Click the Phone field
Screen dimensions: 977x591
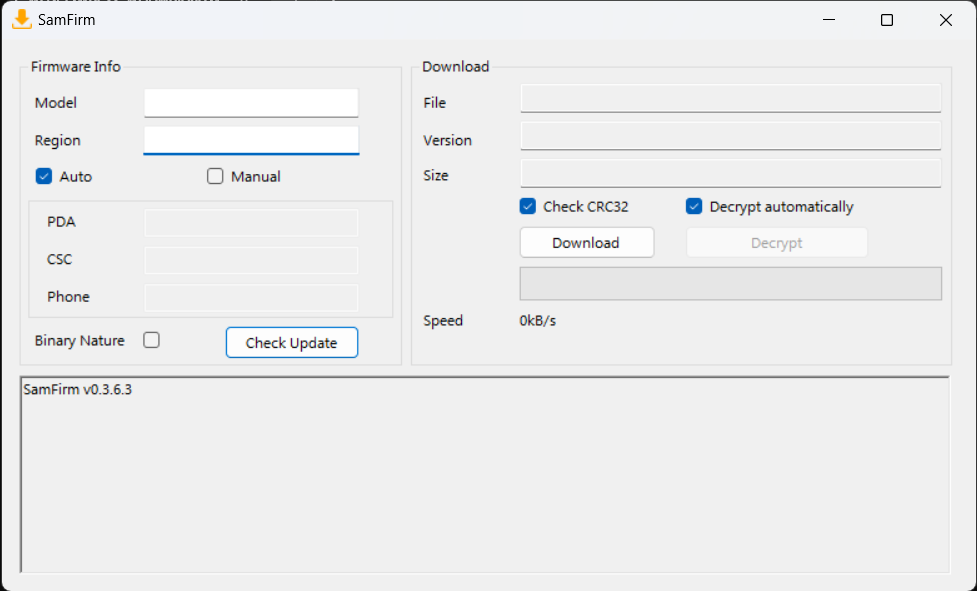pos(251,297)
